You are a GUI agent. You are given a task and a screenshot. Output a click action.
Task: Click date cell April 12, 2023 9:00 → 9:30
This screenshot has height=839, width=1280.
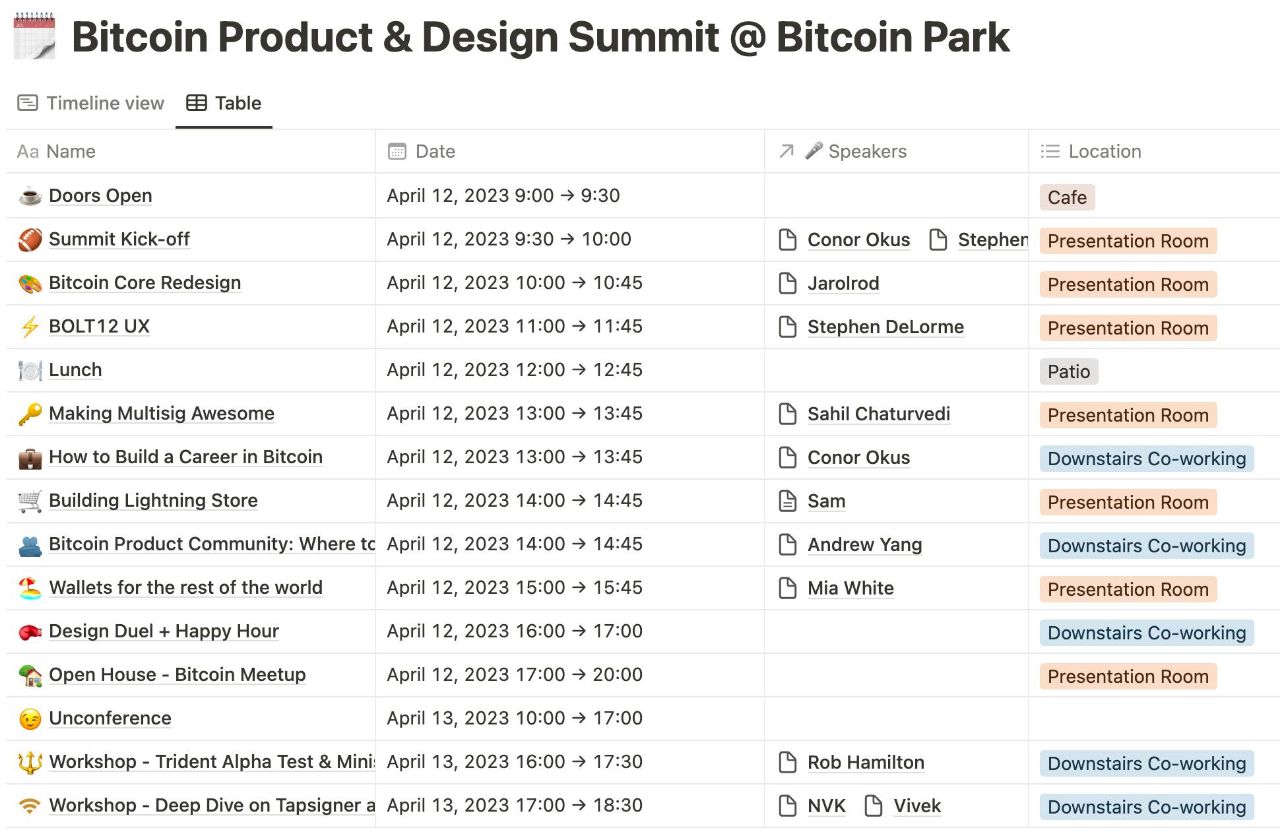[570, 196]
